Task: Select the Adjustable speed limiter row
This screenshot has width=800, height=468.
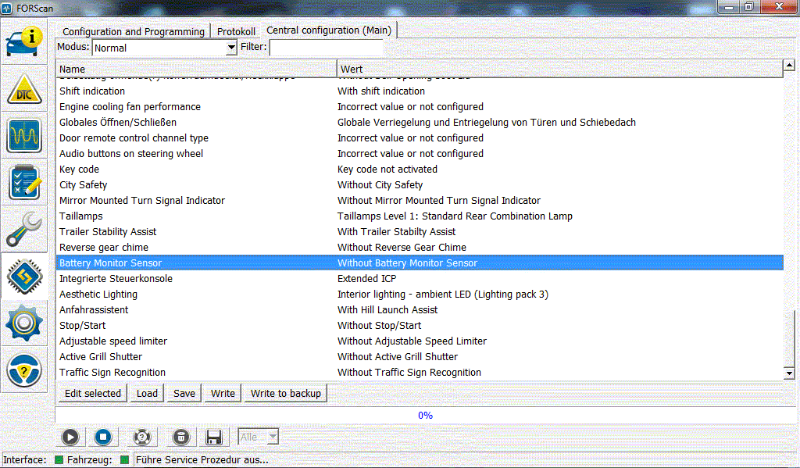Action: pyautogui.click(x=419, y=341)
